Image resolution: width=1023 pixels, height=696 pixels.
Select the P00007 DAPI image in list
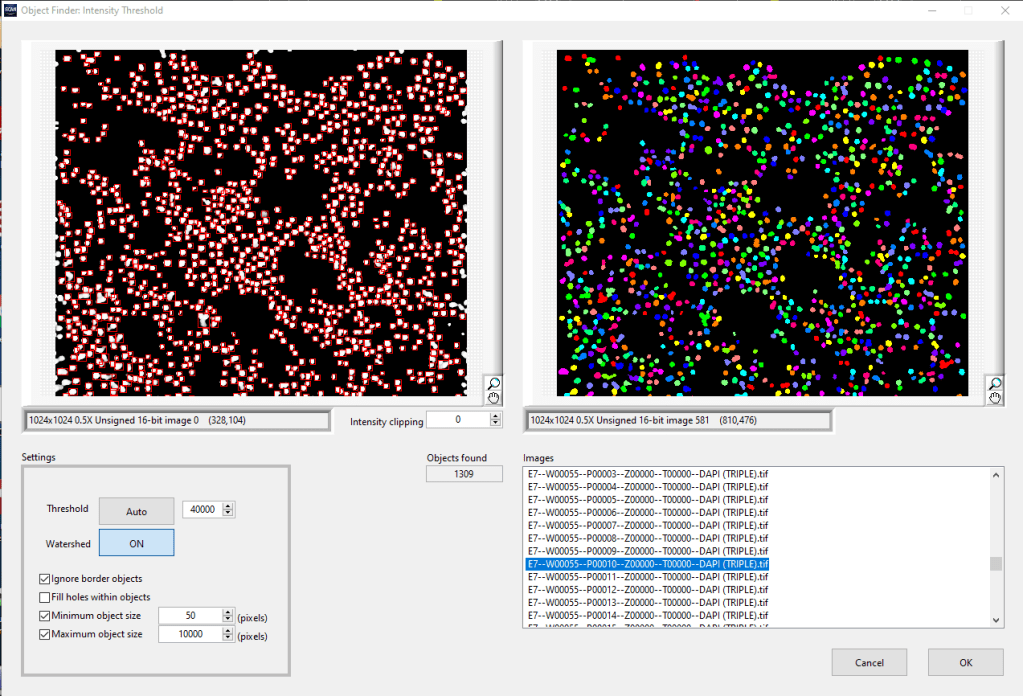pyautogui.click(x=647, y=525)
